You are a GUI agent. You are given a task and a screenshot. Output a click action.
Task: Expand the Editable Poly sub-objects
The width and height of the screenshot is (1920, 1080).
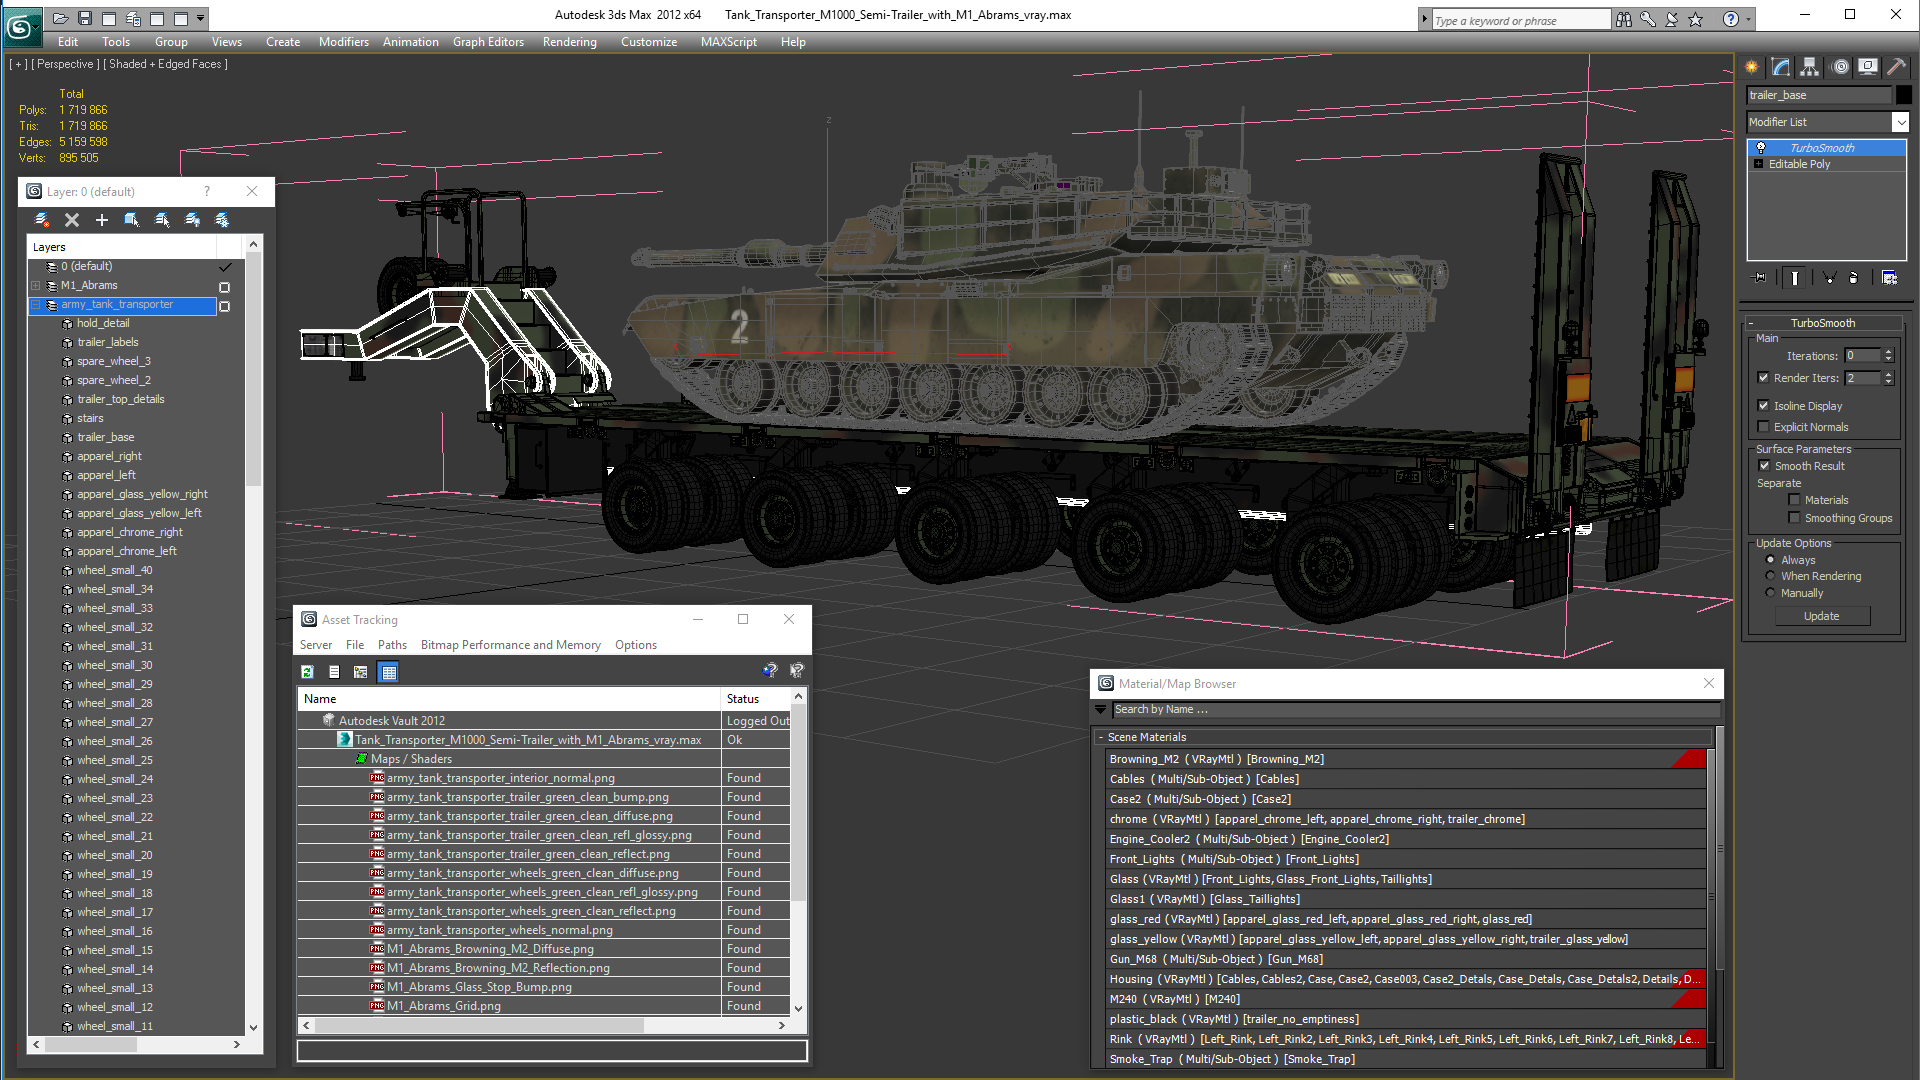1758,164
